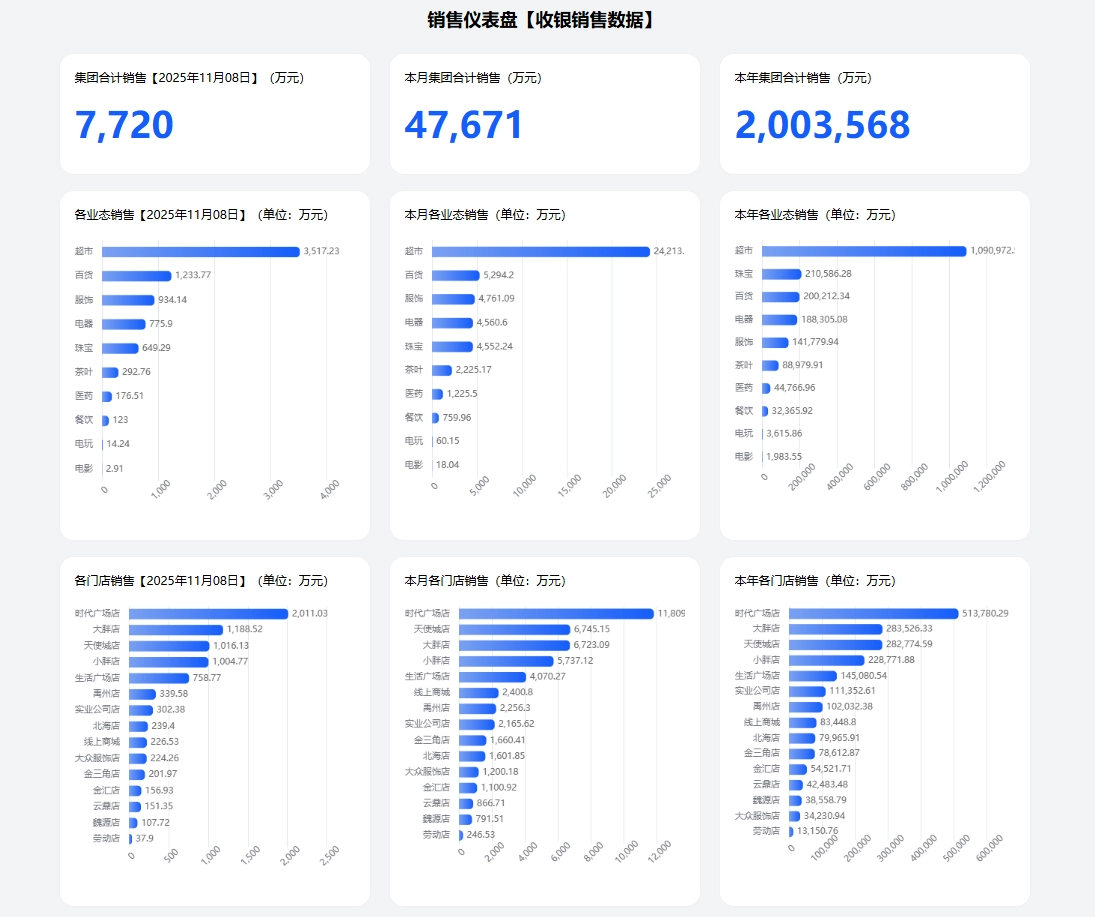Viewport: 1095px width, 917px height.
Task: Click the 茶叶 bar valued 88,979.91
Action: pyautogui.click(x=770, y=366)
